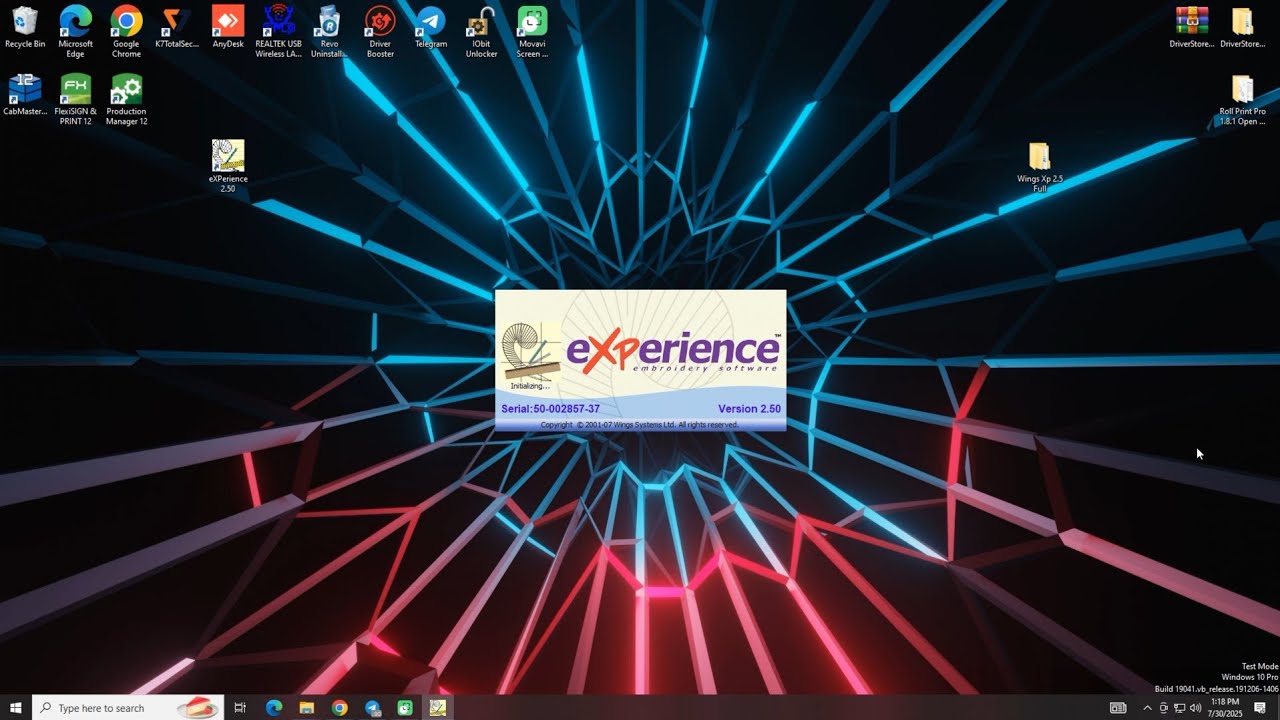Click the eXPerience logo on the splash screen
The height and width of the screenshot is (720, 1280).
tap(674, 350)
